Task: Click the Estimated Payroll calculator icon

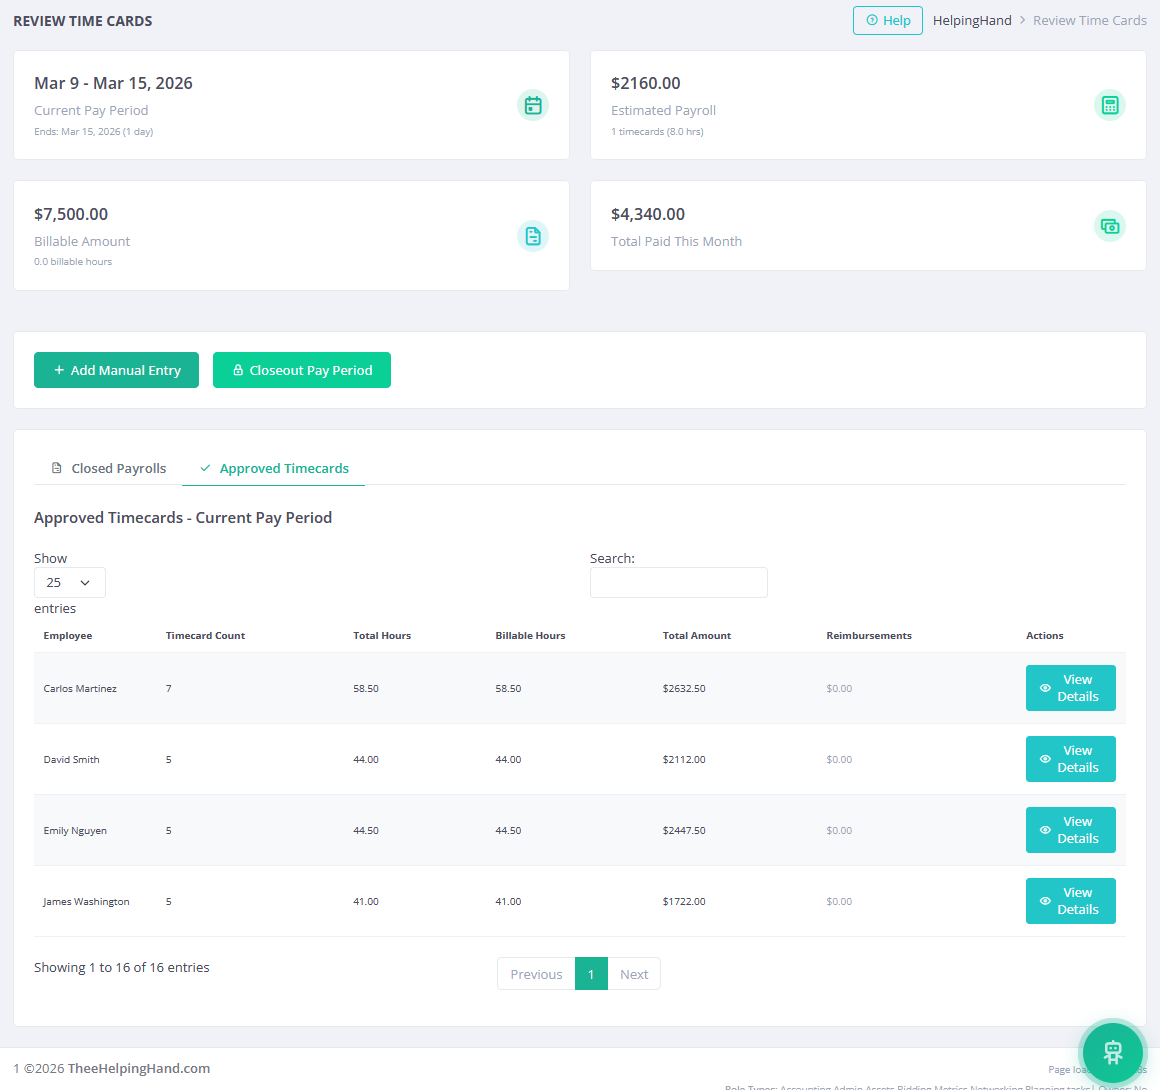Action: (x=1110, y=104)
